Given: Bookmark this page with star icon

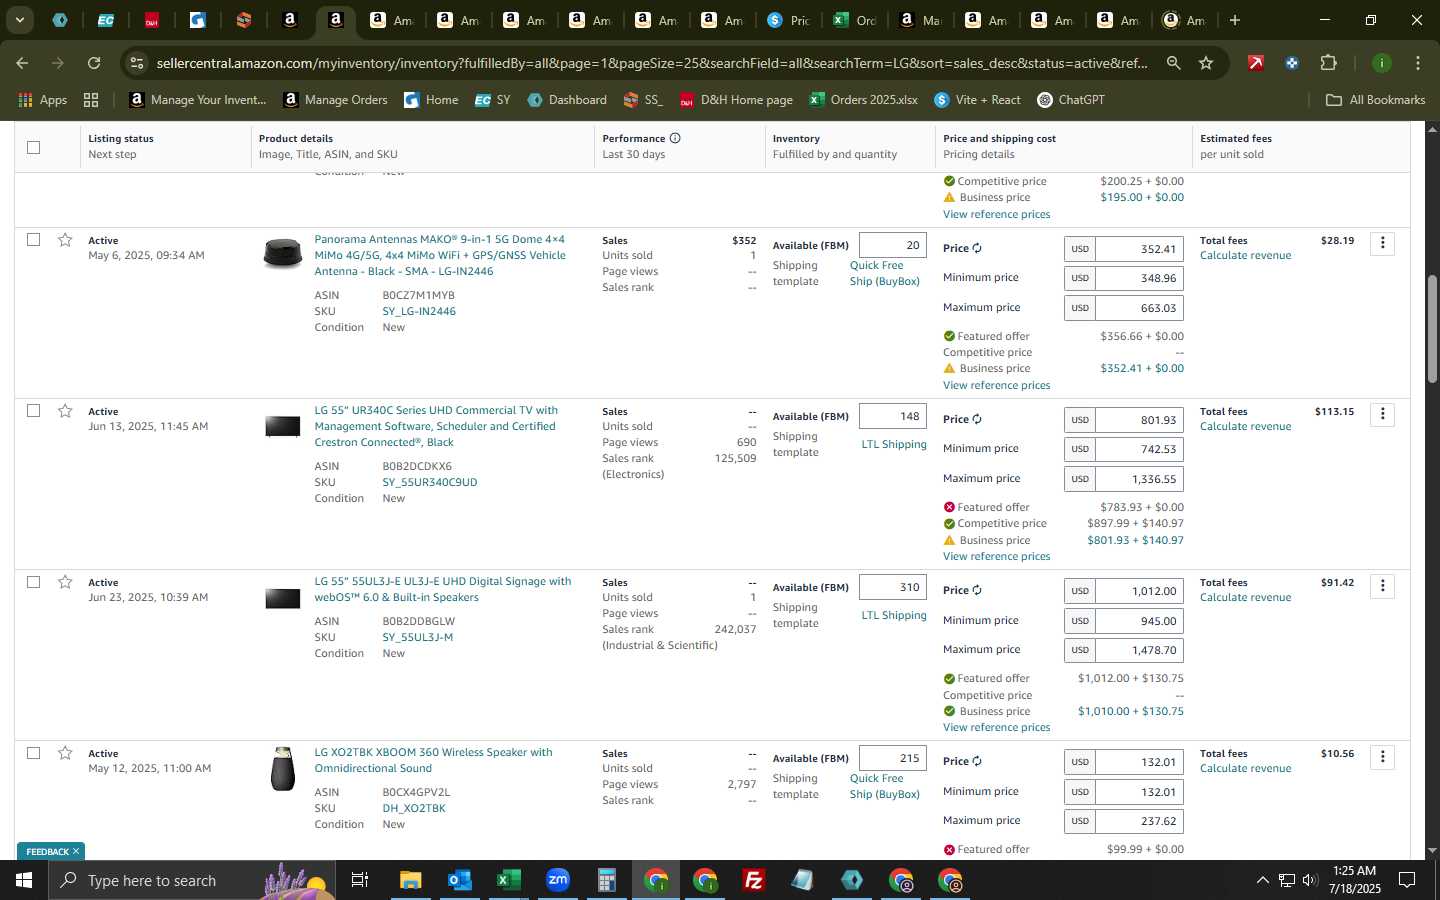Looking at the screenshot, I should coord(1206,63).
